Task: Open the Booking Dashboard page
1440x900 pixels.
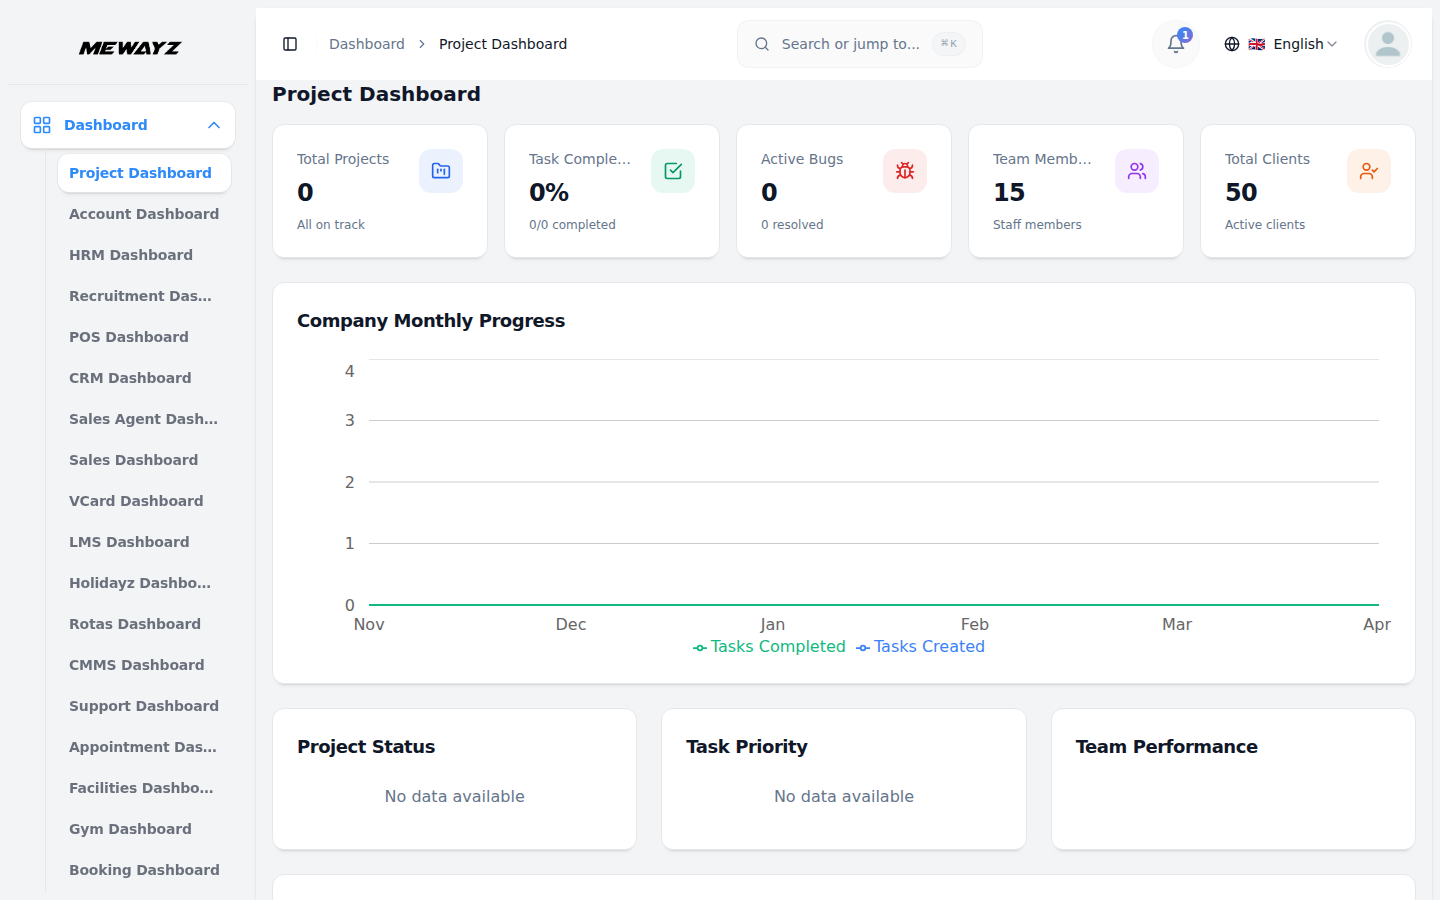Action: click(x=144, y=869)
